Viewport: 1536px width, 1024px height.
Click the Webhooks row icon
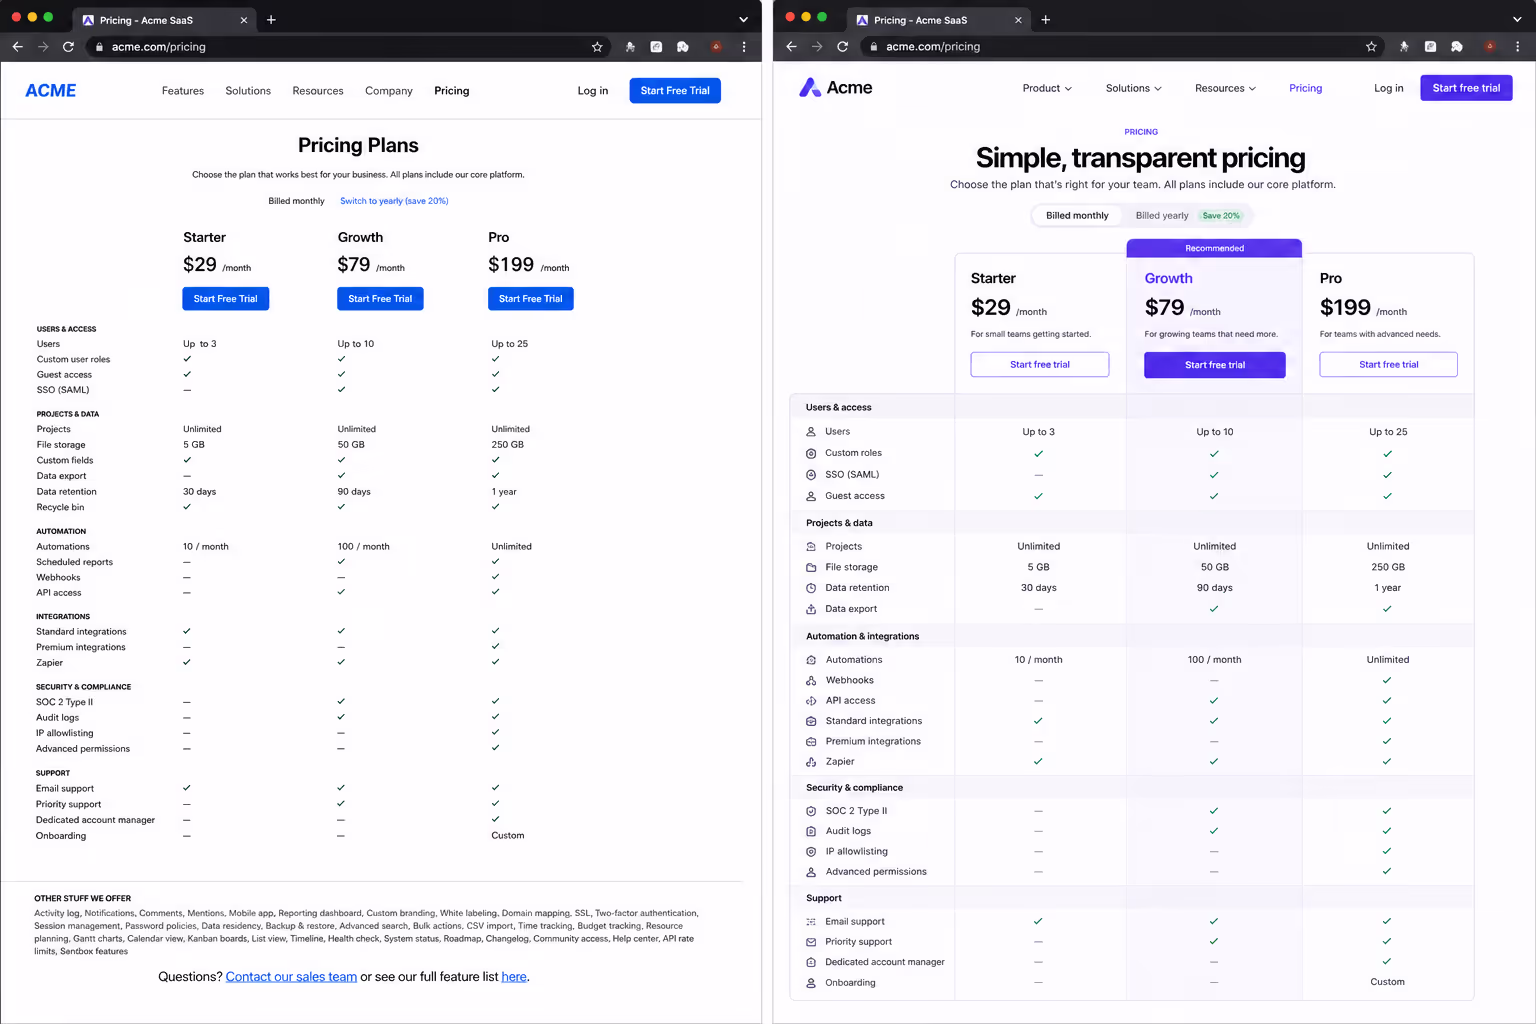coord(811,680)
